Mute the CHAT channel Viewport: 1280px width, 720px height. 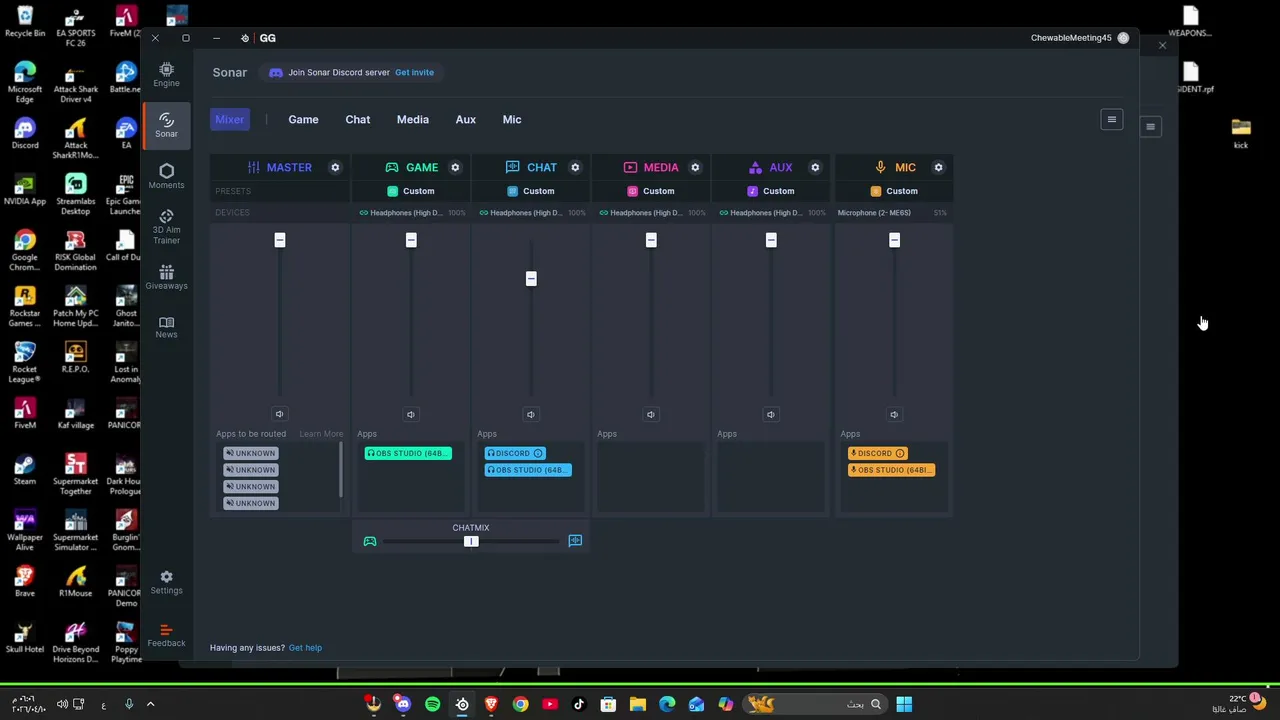530,414
